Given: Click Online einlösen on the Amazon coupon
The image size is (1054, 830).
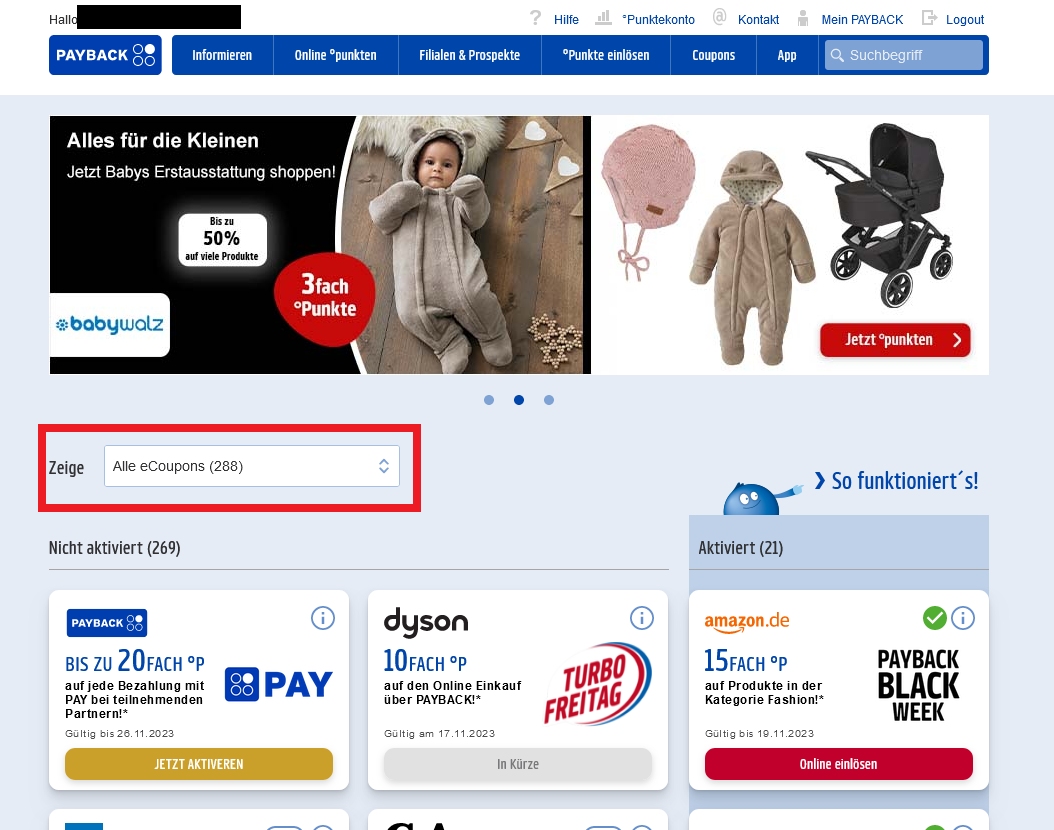Looking at the screenshot, I should 838,763.
